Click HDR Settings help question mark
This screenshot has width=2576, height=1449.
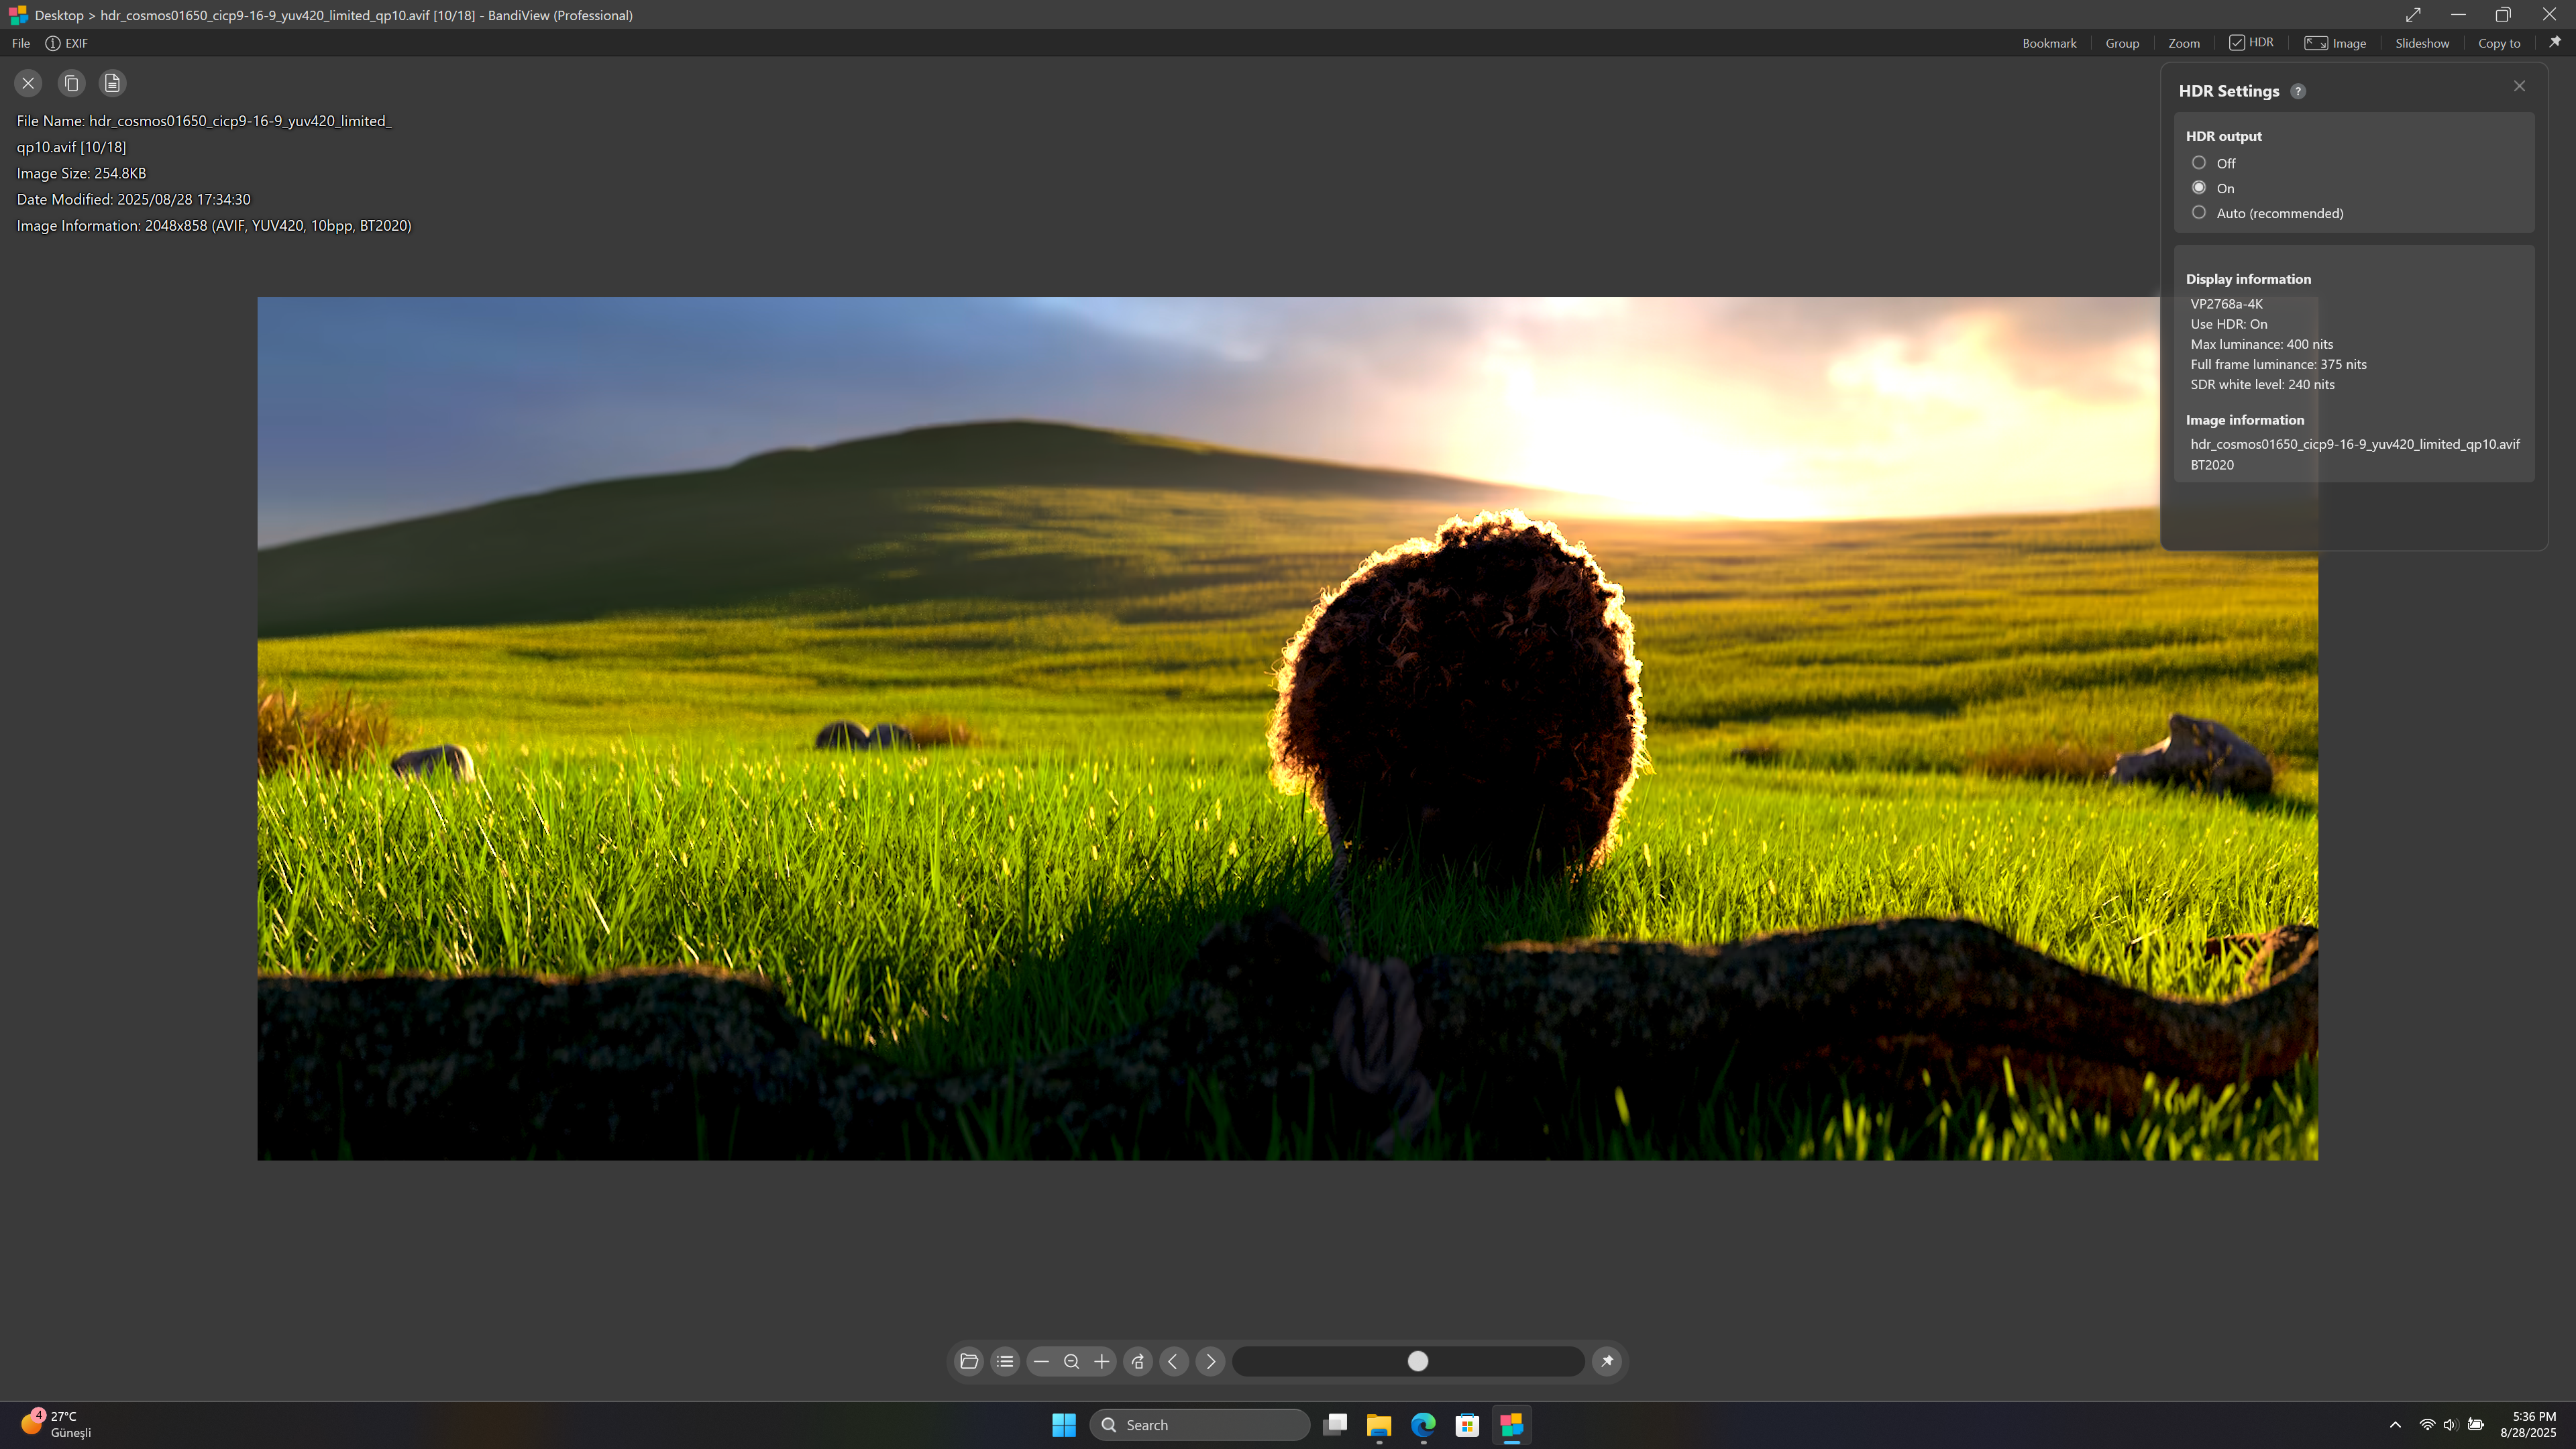(x=2298, y=91)
